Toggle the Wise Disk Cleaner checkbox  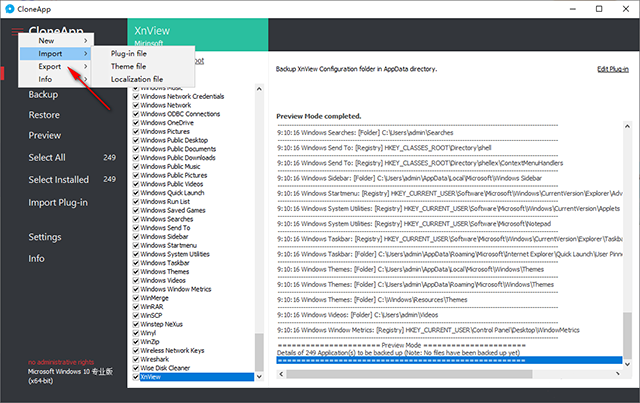(x=136, y=368)
